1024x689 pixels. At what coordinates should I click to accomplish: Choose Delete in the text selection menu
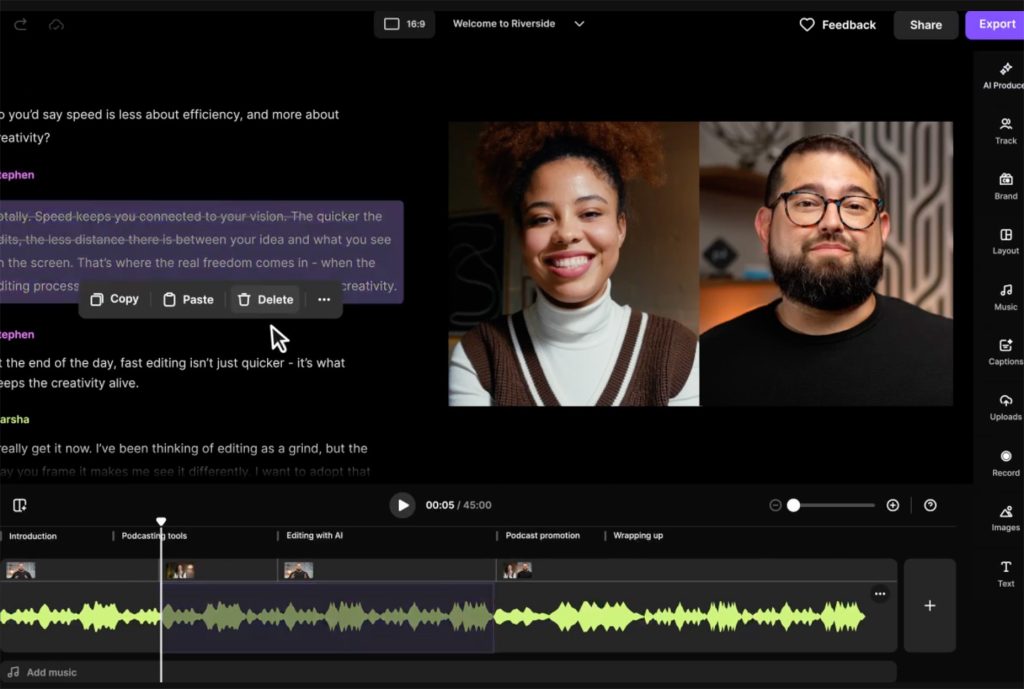(265, 299)
